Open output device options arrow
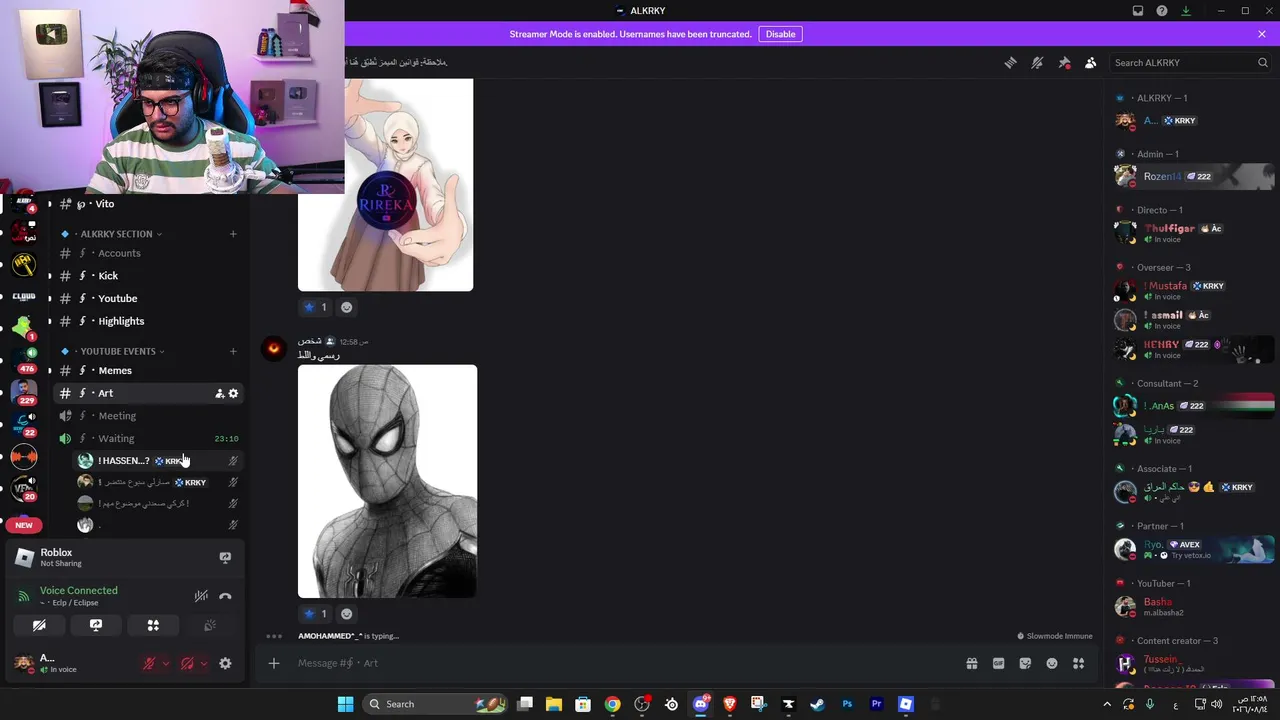 204,664
